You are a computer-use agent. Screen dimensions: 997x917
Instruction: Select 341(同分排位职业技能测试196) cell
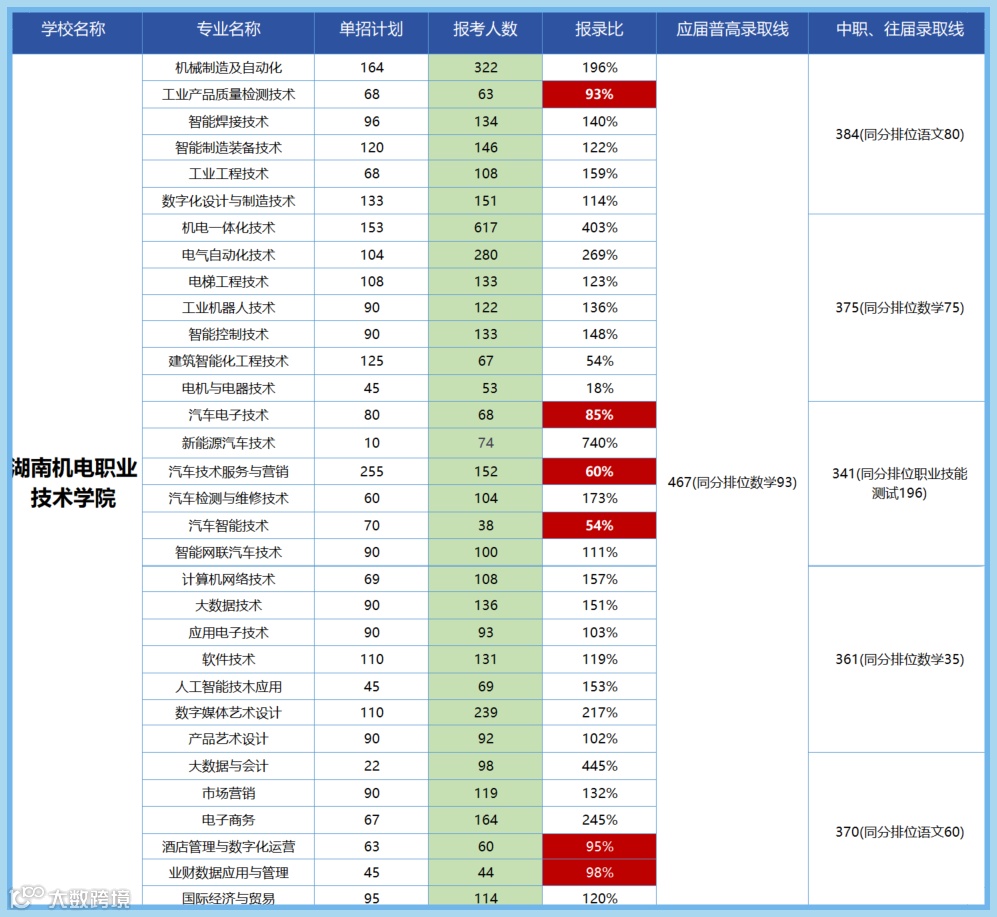click(899, 483)
